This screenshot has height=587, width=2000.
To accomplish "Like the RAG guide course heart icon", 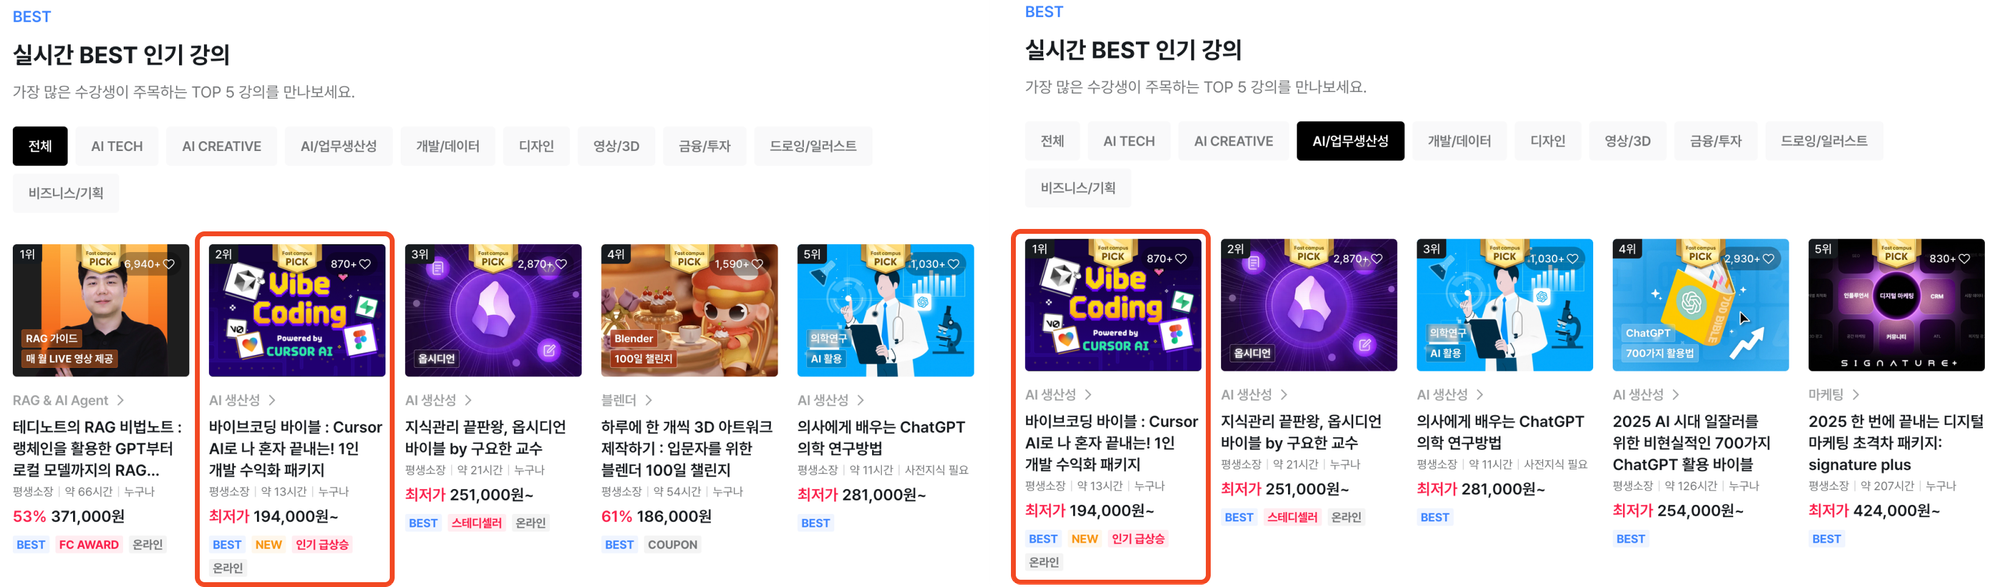I will pyautogui.click(x=169, y=264).
